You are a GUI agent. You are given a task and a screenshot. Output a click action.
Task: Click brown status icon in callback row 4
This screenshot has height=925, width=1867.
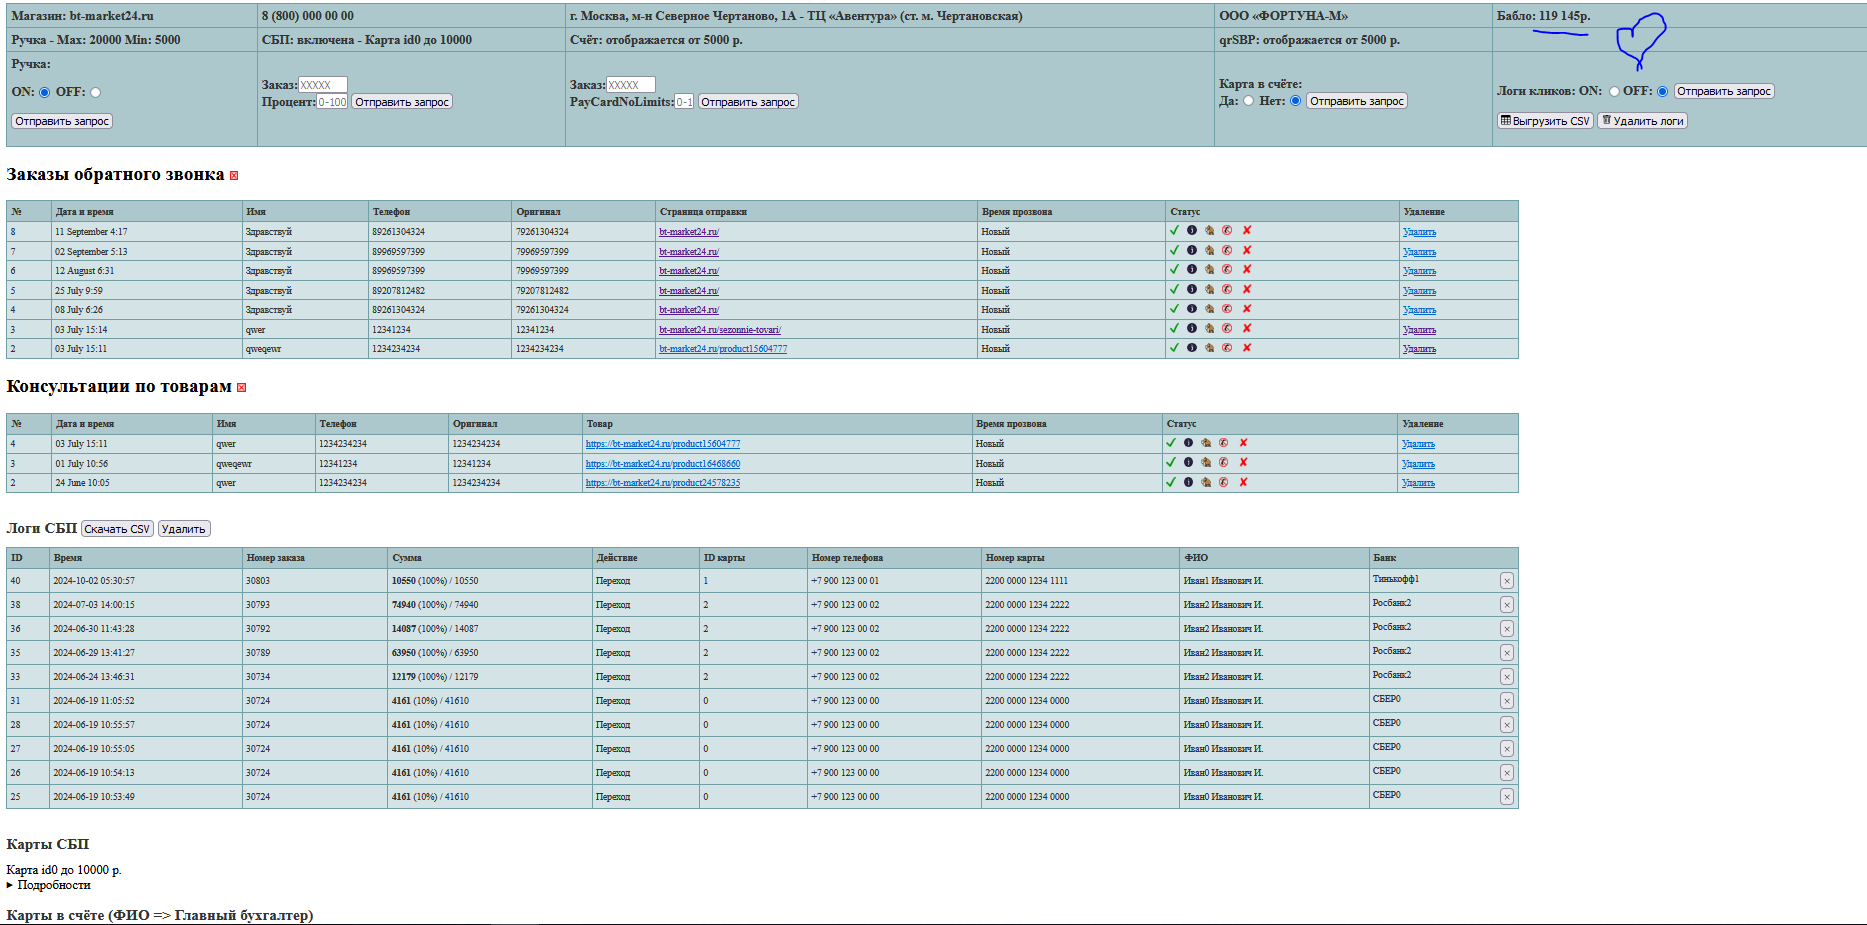pyautogui.click(x=1210, y=309)
